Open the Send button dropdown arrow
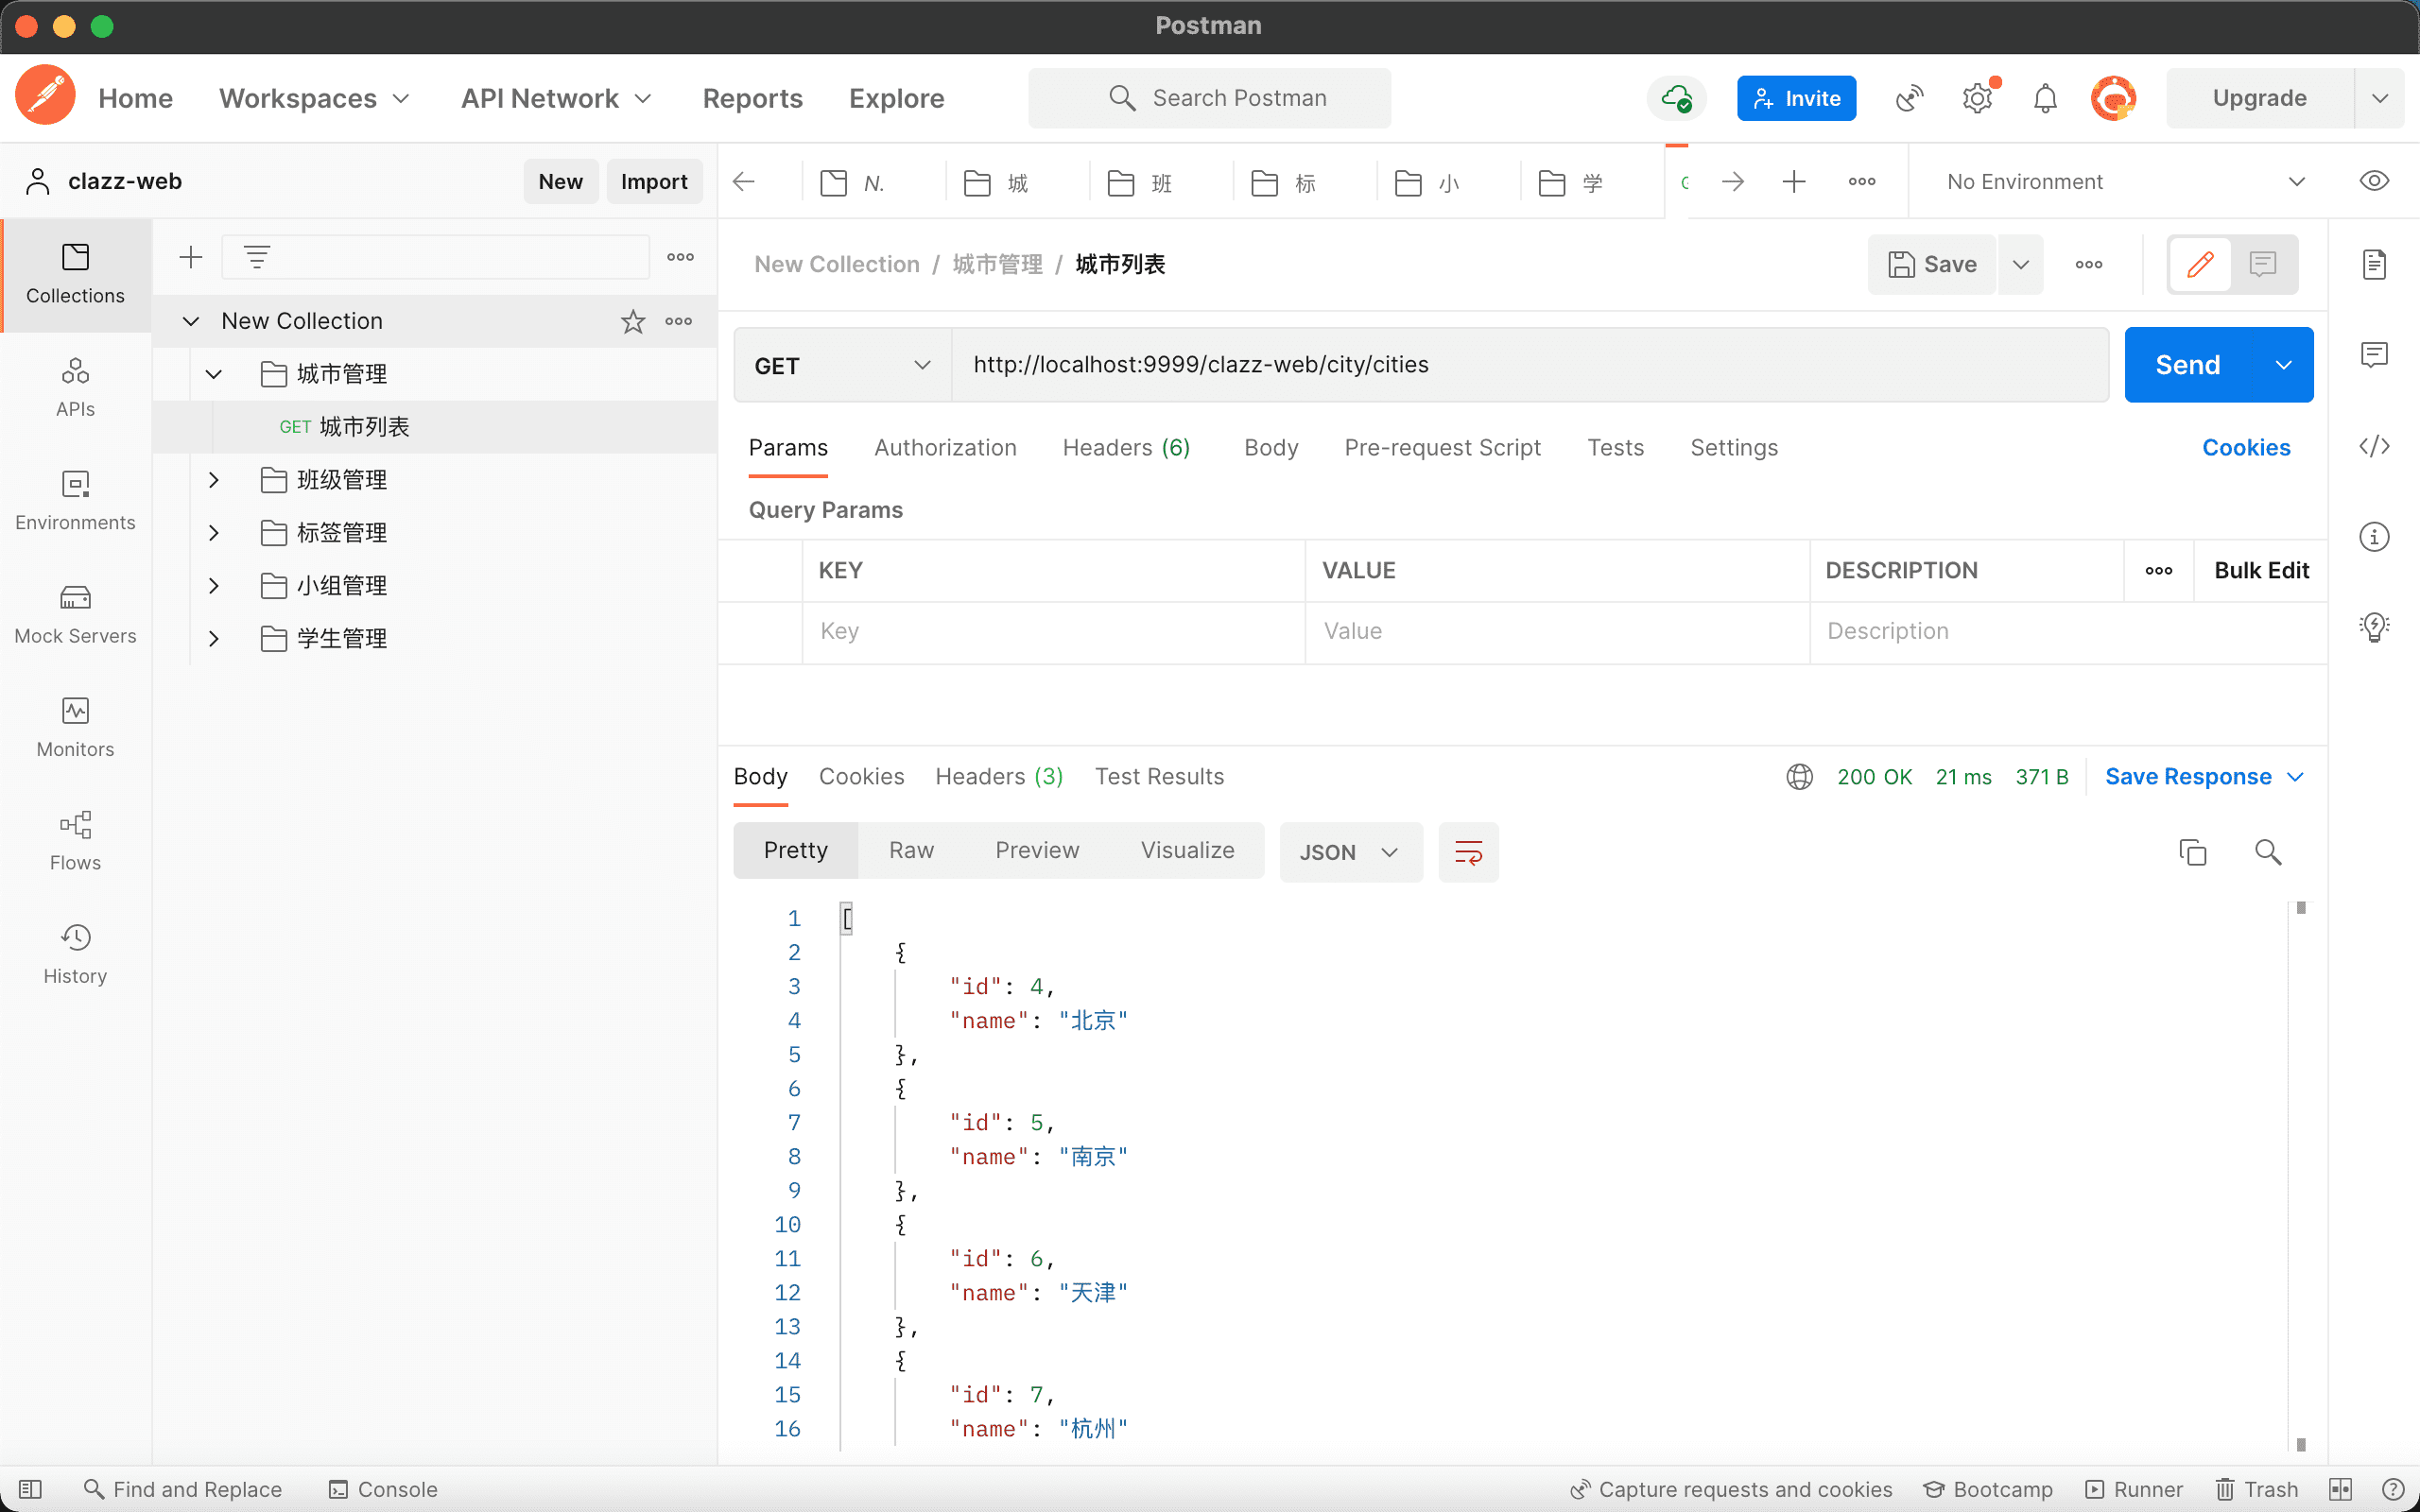 coord(2283,365)
